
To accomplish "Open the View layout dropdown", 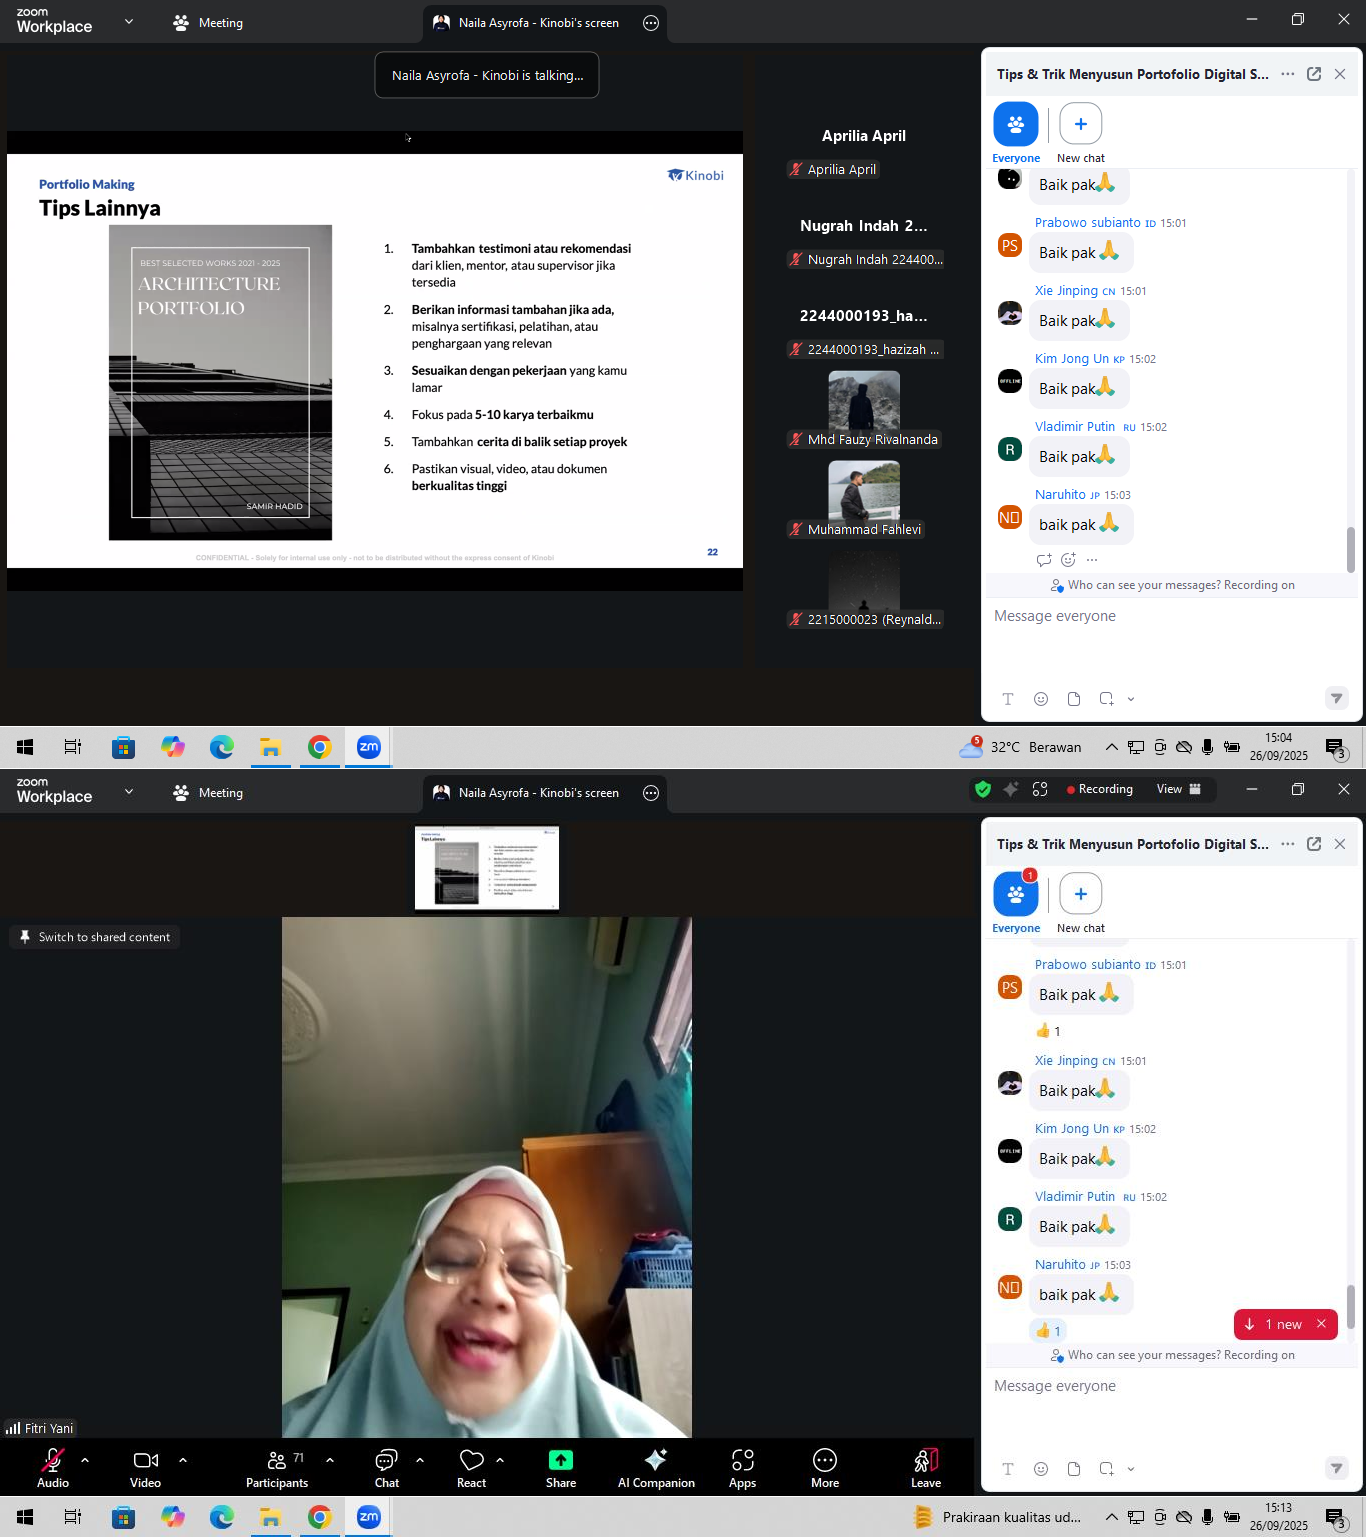I will (x=1178, y=789).
